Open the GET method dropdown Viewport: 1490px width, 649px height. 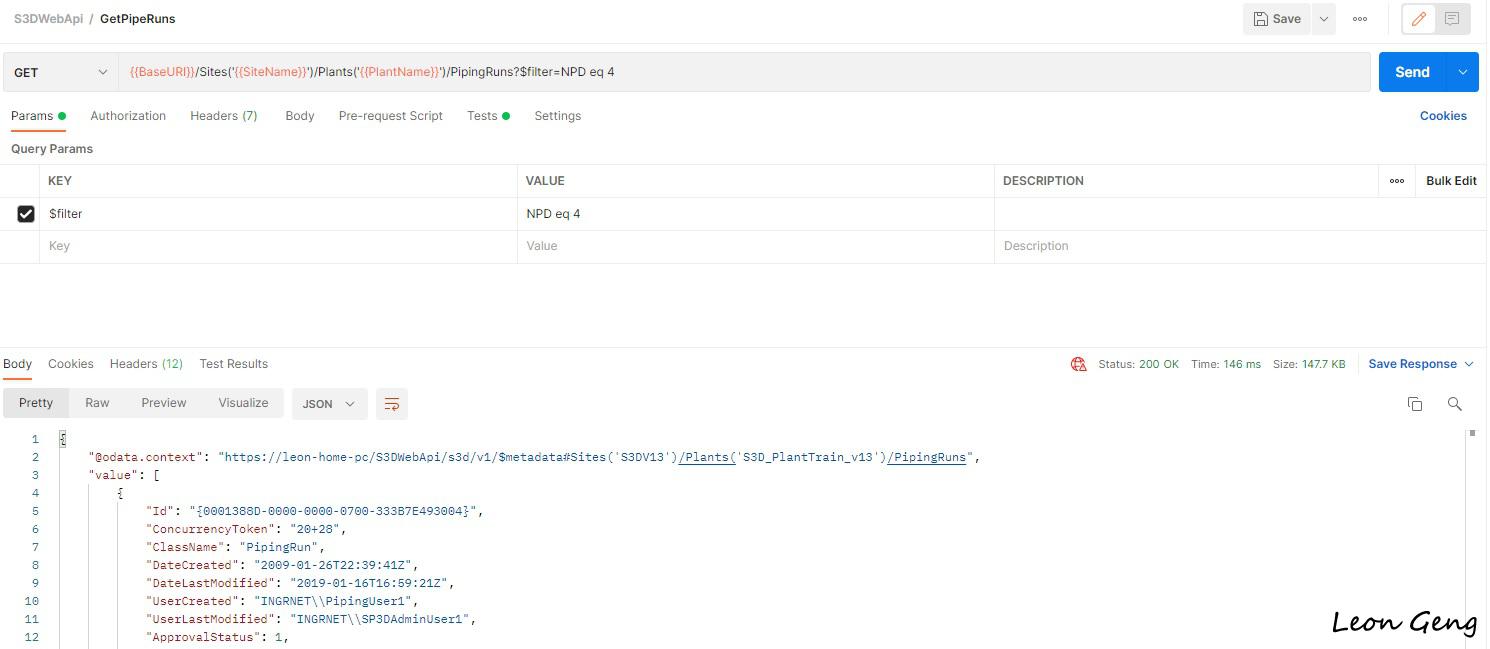60,72
